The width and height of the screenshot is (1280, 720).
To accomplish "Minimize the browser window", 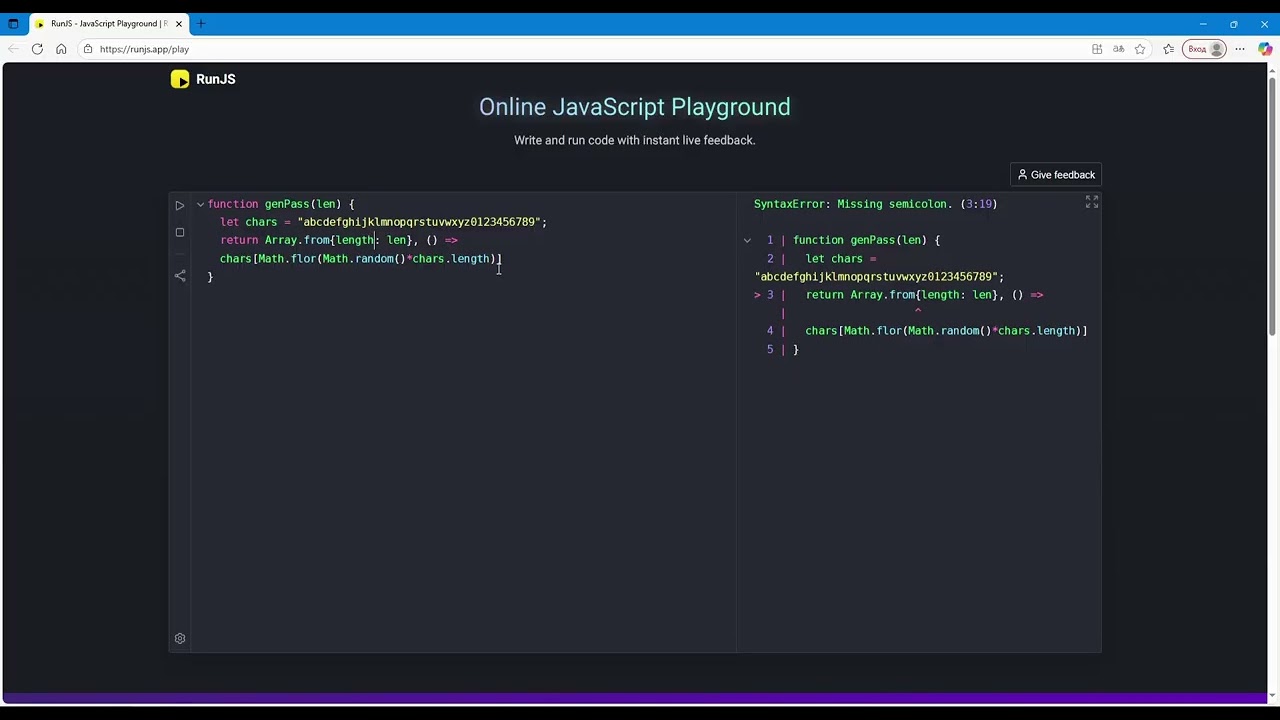I will [1203, 23].
